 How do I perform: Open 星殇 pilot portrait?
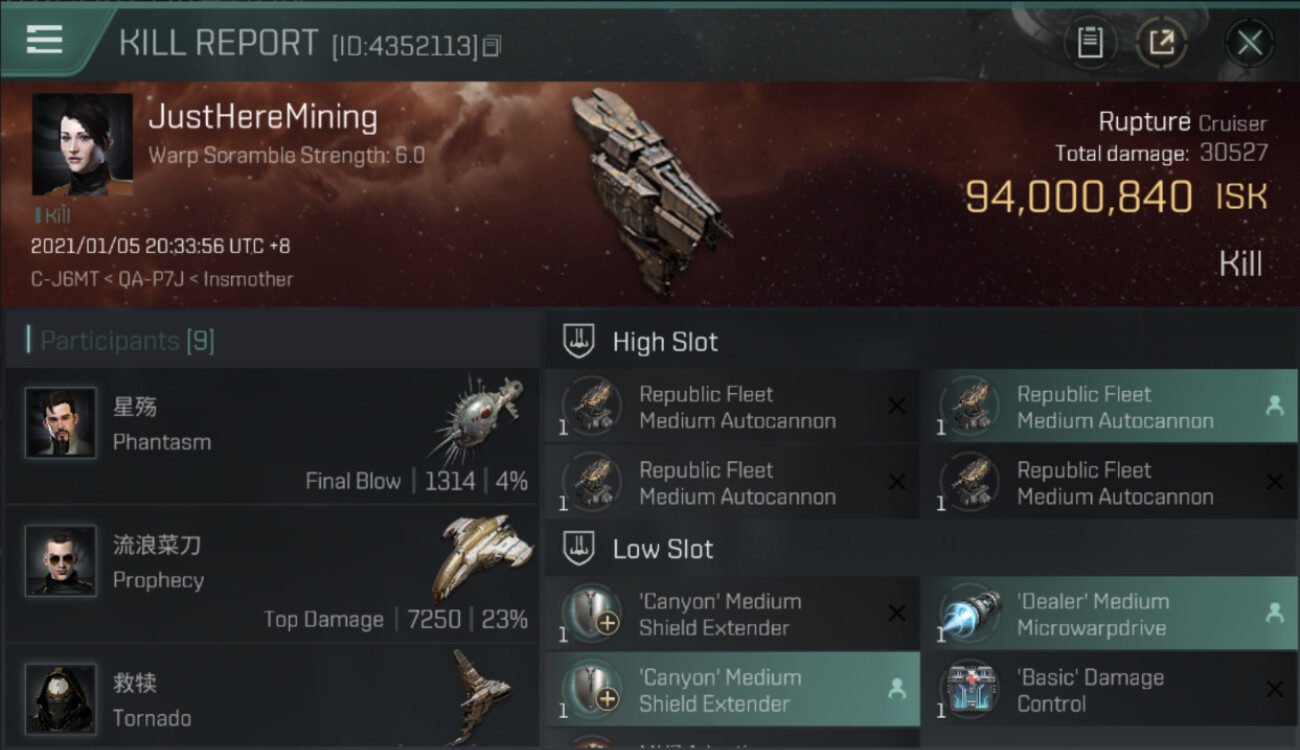pyautogui.click(x=61, y=423)
